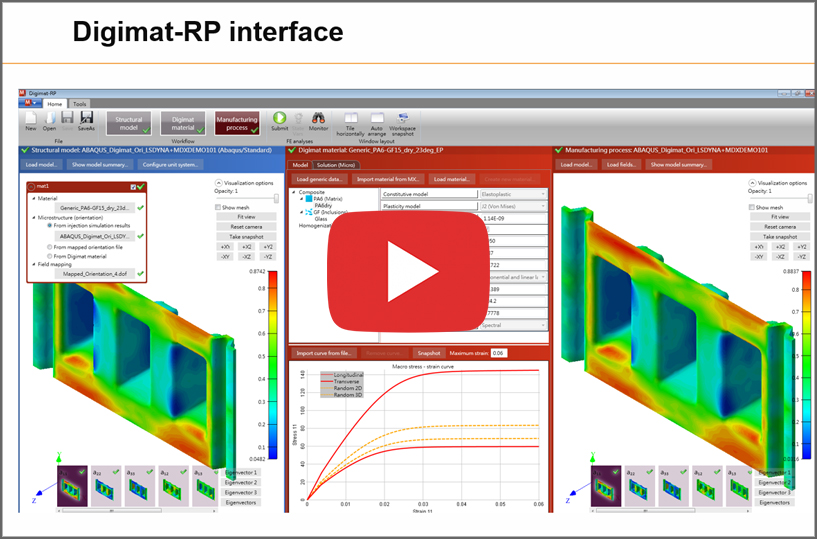Click Configure unit system button
The image size is (817, 539).
point(170,165)
